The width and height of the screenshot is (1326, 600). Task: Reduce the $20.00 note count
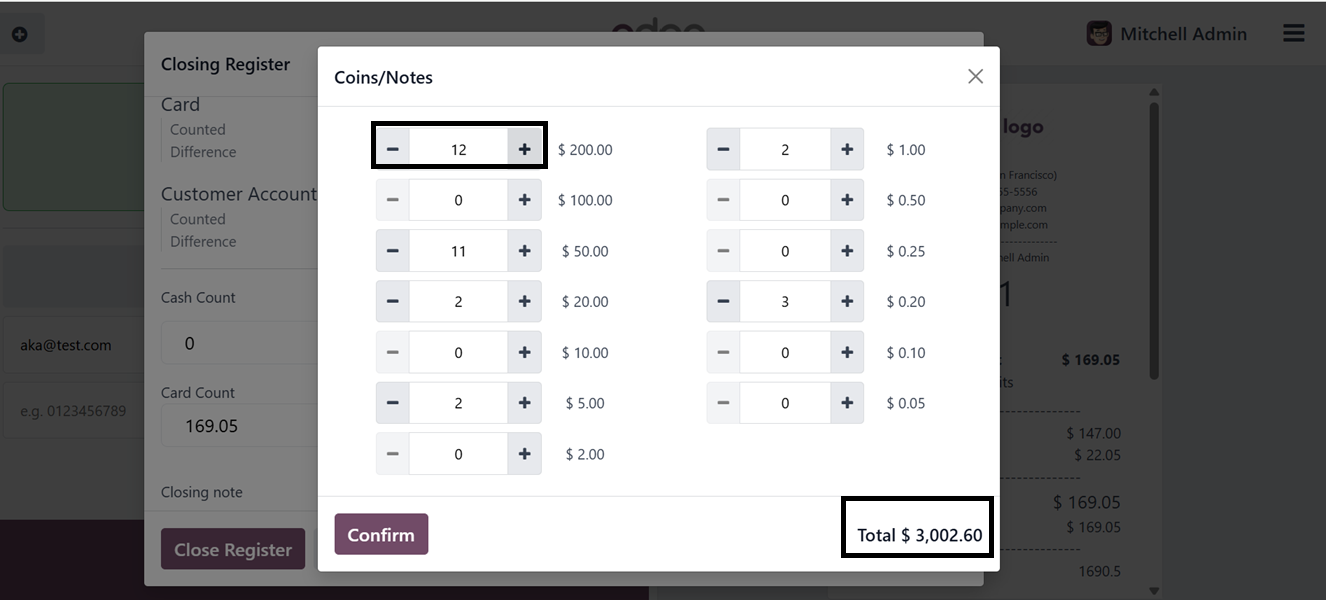point(393,302)
